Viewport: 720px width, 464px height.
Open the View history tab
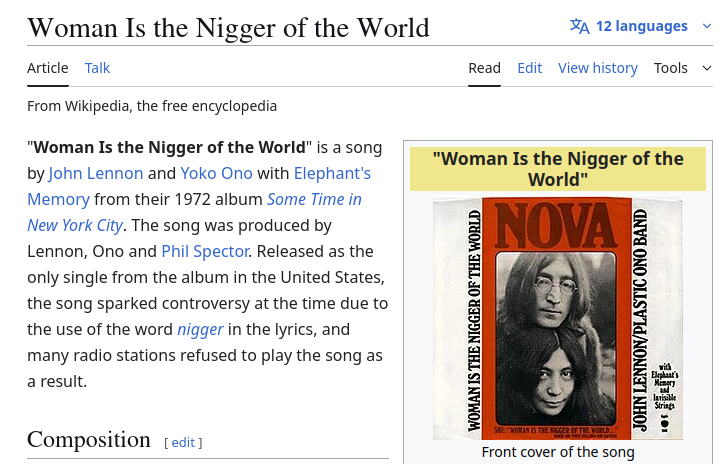coord(597,68)
